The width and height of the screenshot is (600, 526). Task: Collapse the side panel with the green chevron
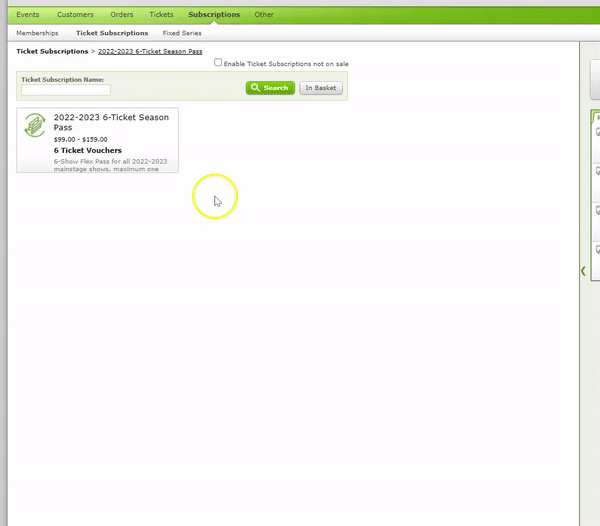tap(583, 271)
